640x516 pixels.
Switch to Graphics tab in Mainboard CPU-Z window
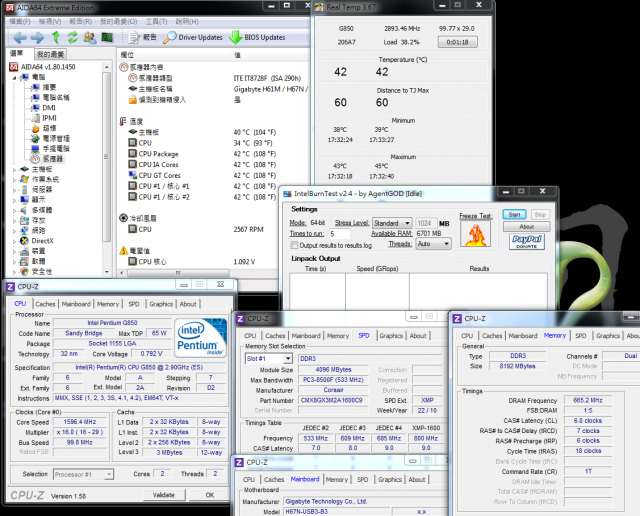coord(390,480)
